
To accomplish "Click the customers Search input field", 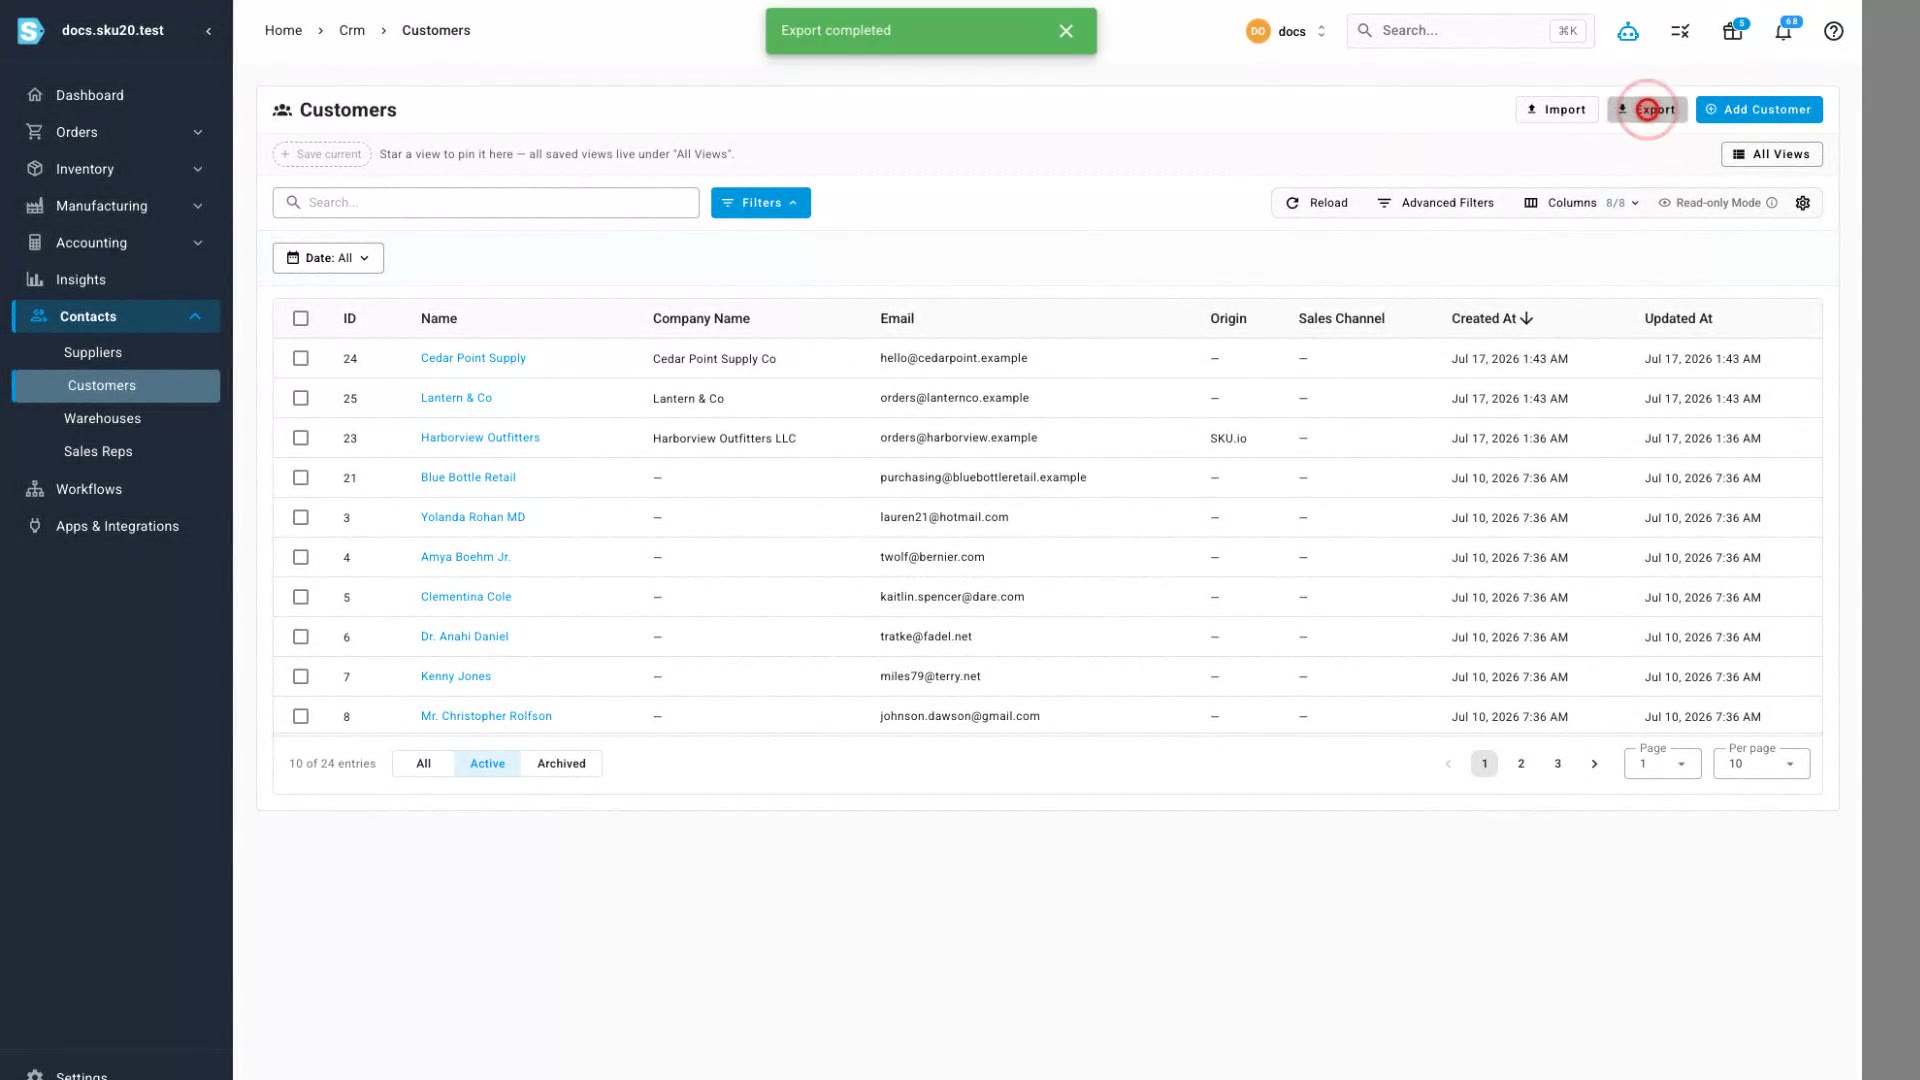I will click(x=486, y=203).
